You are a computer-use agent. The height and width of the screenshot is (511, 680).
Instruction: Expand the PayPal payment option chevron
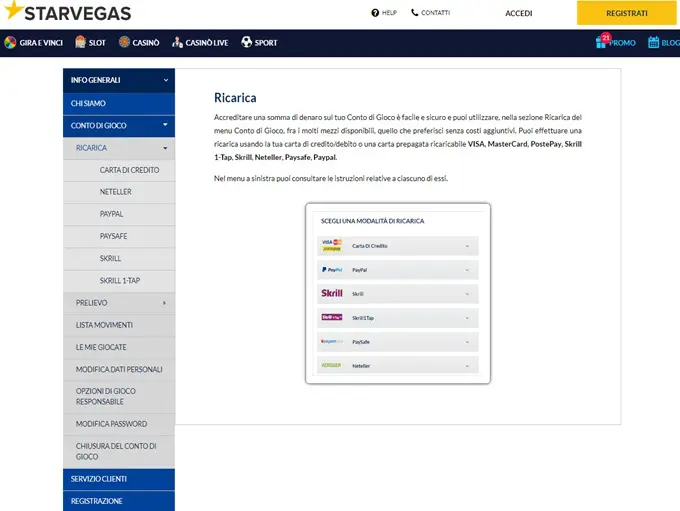pyautogui.click(x=467, y=270)
